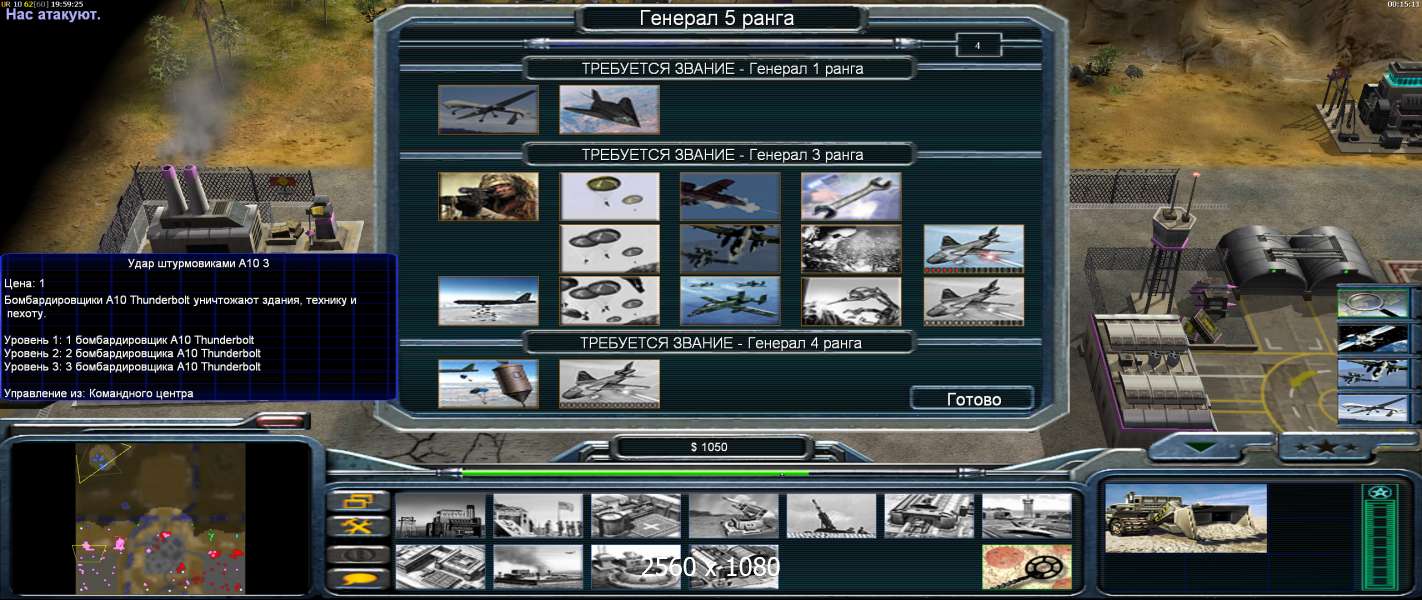The width and height of the screenshot is (1422, 600).
Task: Click the 'Генерал 5 ранга' title
Action: point(717,18)
